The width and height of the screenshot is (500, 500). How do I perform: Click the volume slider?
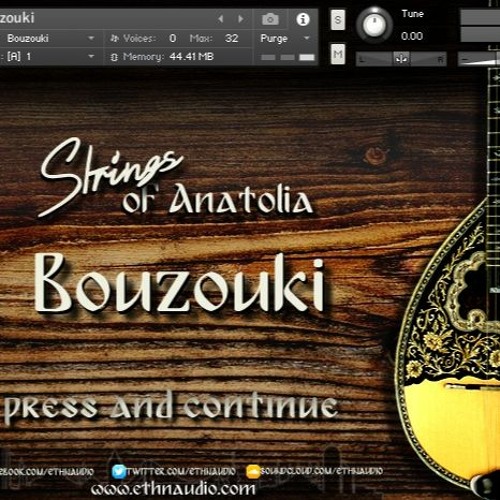tap(479, 59)
